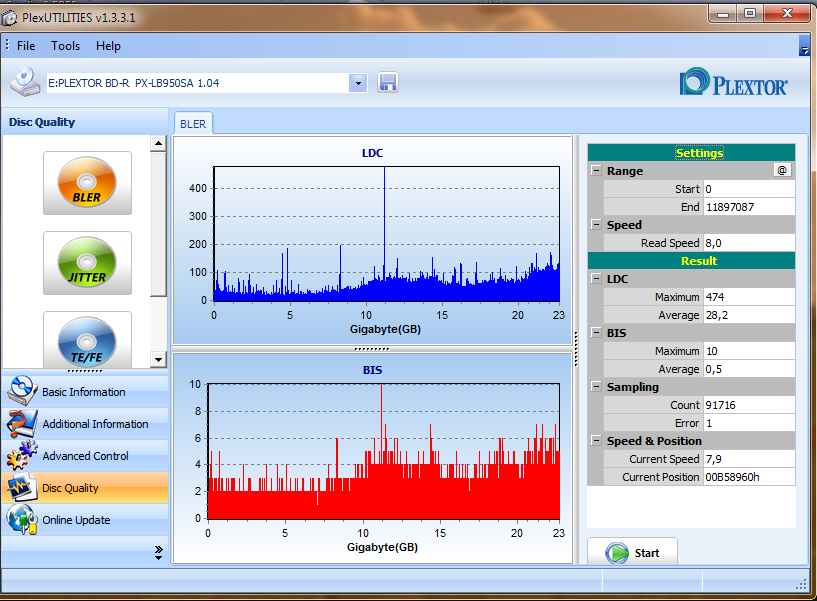Image resolution: width=817 pixels, height=601 pixels.
Task: Collapse the Sampling result group
Action: point(596,386)
